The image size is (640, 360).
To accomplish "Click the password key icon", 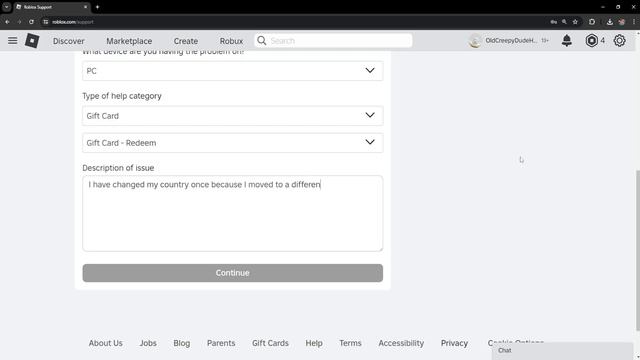I will 553,22.
